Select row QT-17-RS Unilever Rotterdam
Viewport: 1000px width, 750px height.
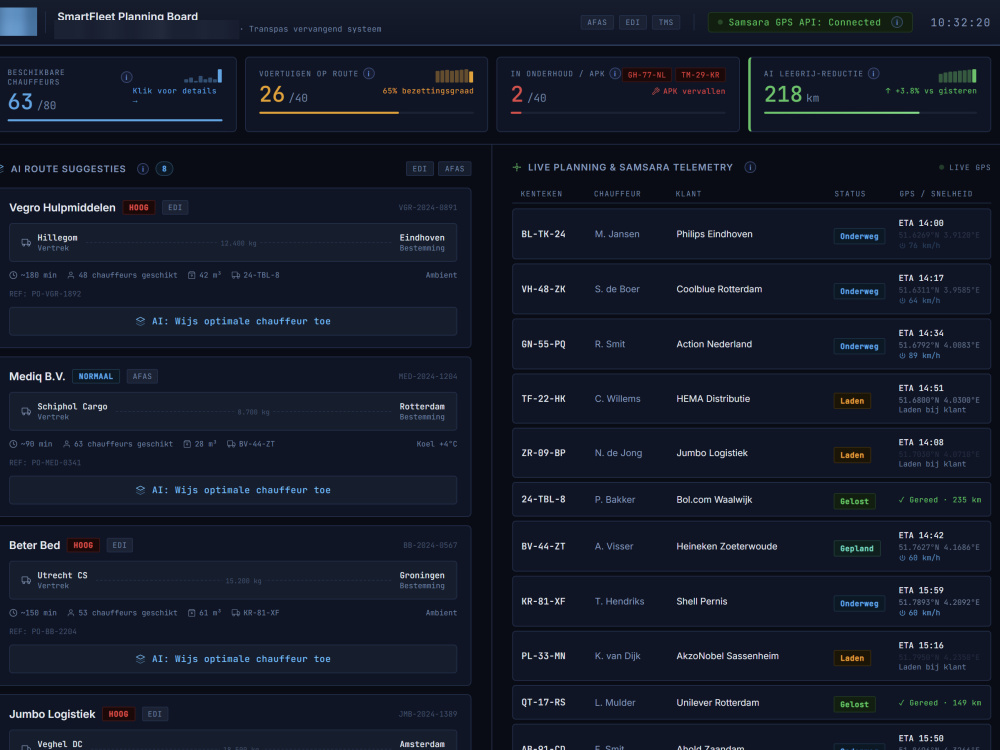click(x=751, y=703)
